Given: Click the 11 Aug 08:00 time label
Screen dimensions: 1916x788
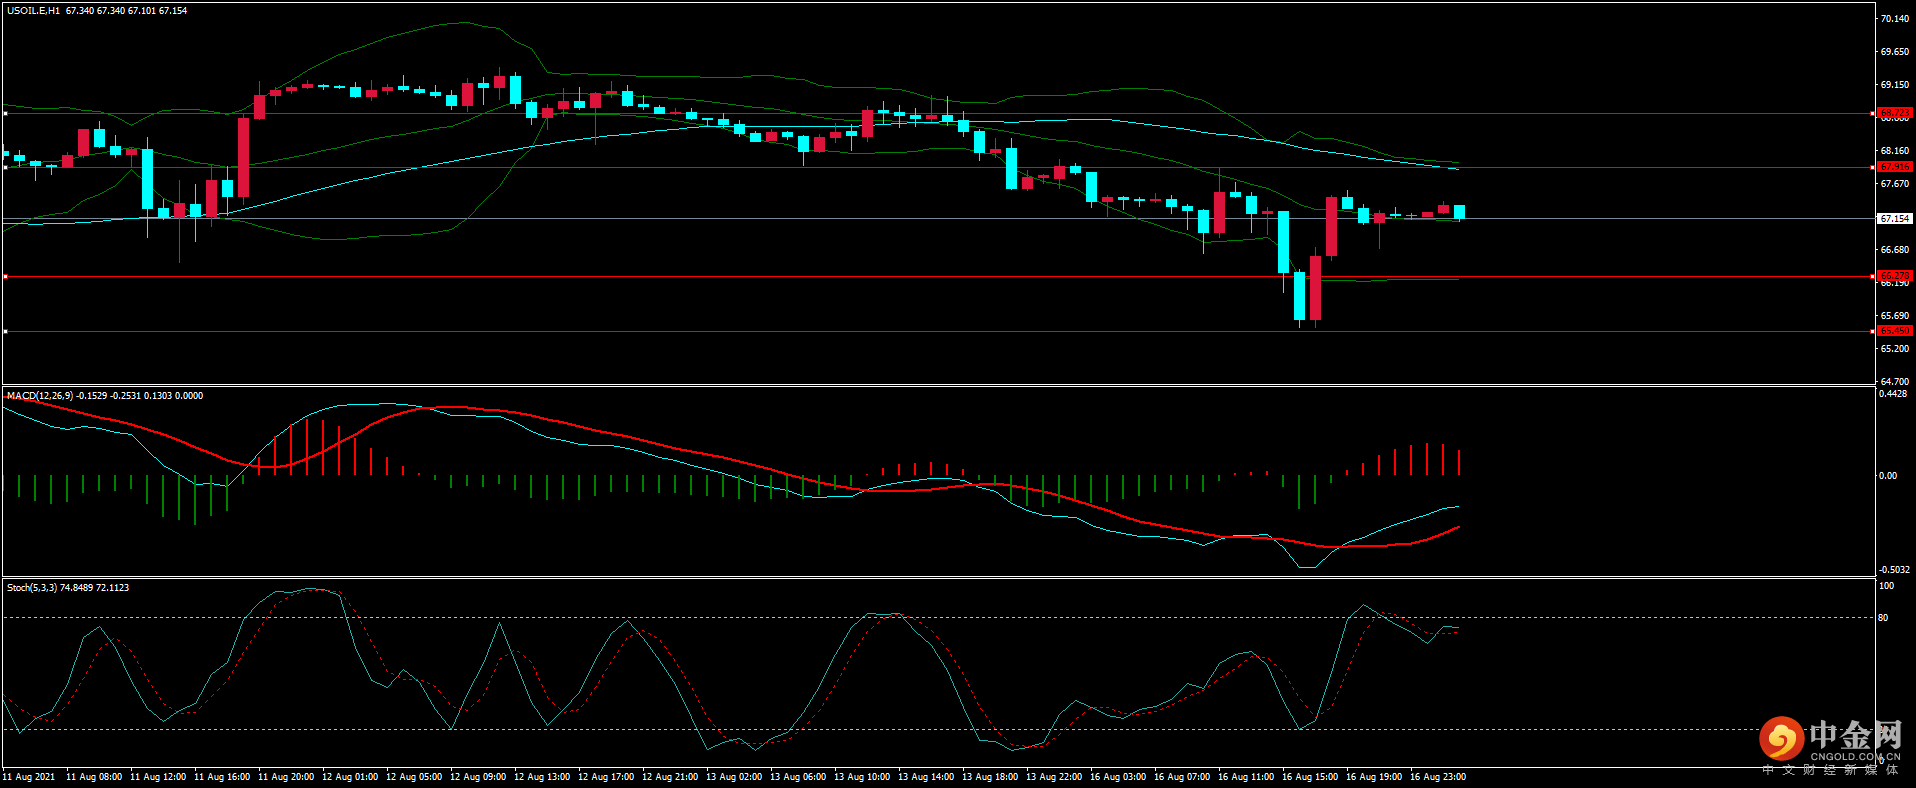Looking at the screenshot, I should [x=94, y=777].
